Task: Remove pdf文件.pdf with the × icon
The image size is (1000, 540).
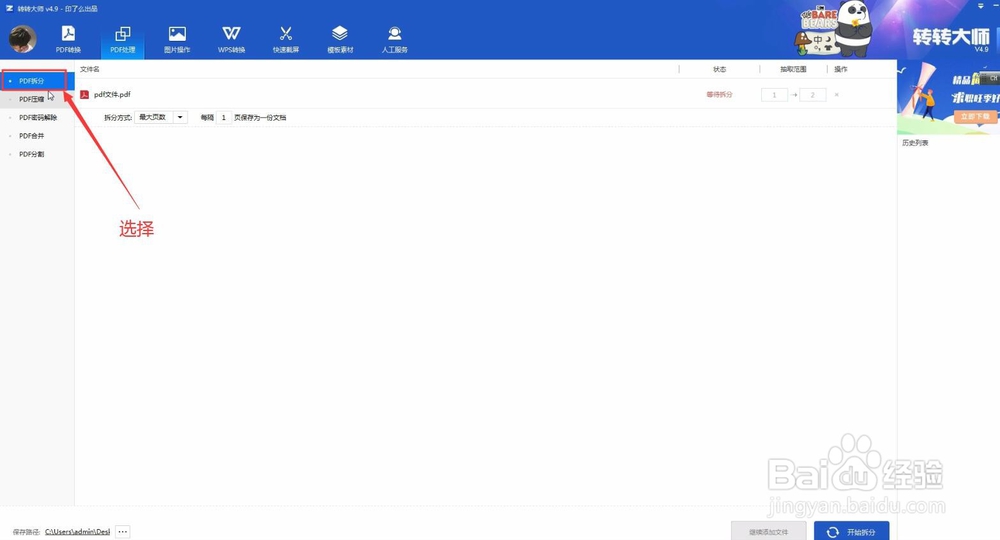Action: [x=837, y=95]
